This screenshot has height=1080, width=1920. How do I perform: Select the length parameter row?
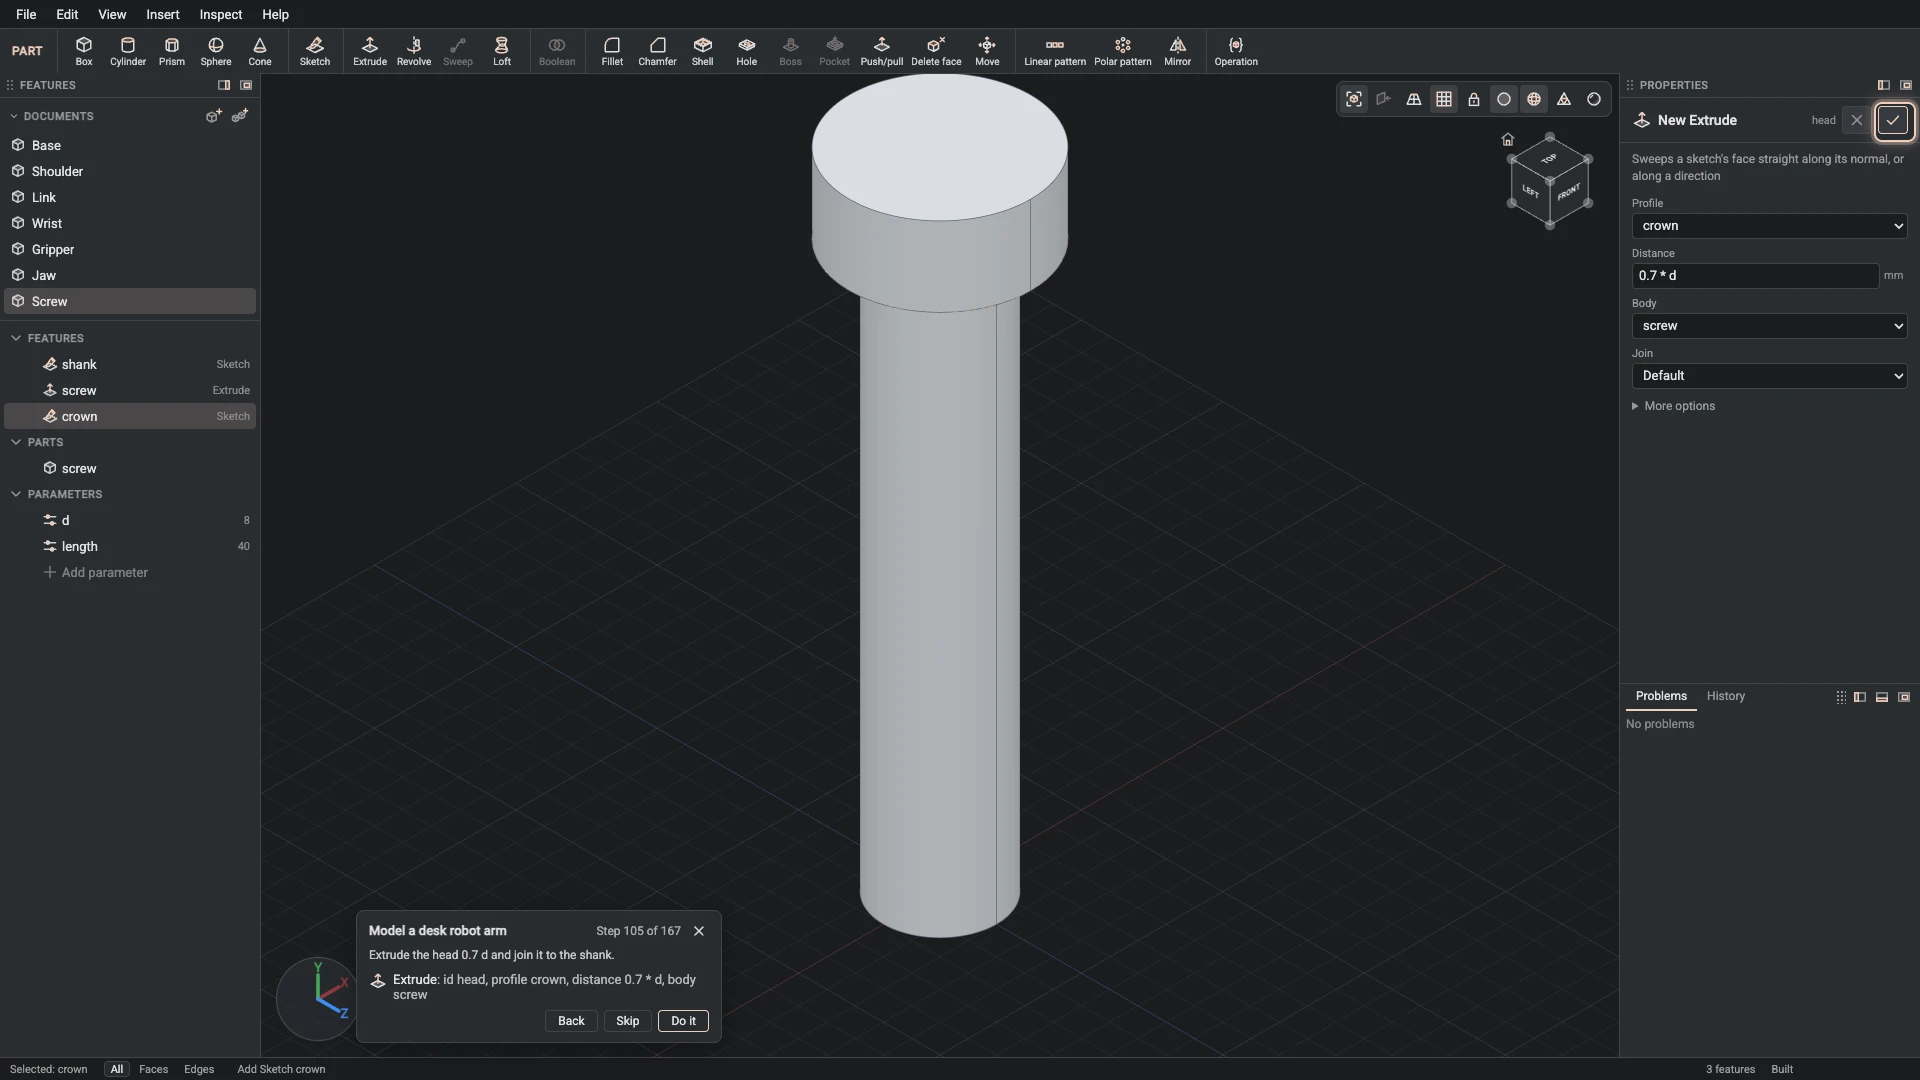coord(130,547)
